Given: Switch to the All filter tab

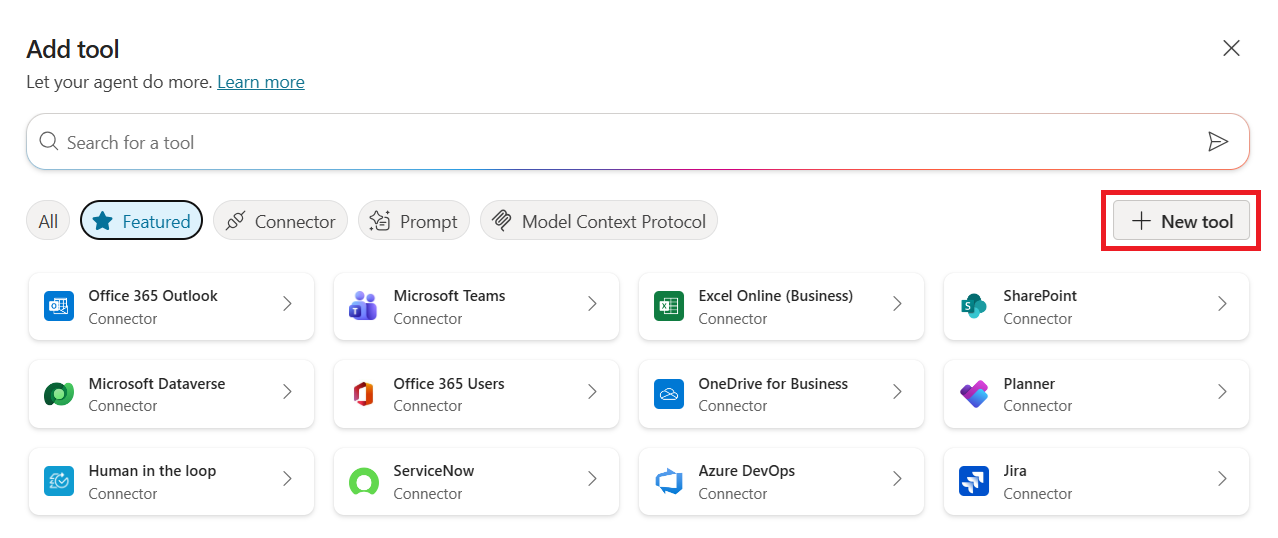Looking at the screenshot, I should pos(48,221).
